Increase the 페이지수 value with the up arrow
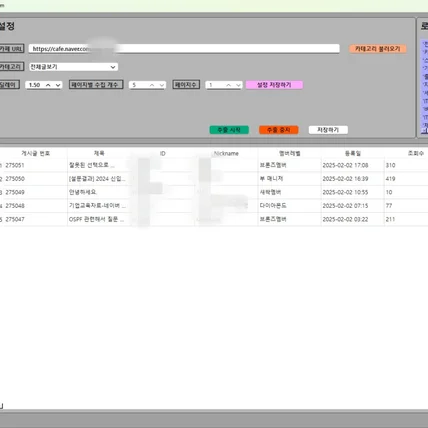 [228, 85]
